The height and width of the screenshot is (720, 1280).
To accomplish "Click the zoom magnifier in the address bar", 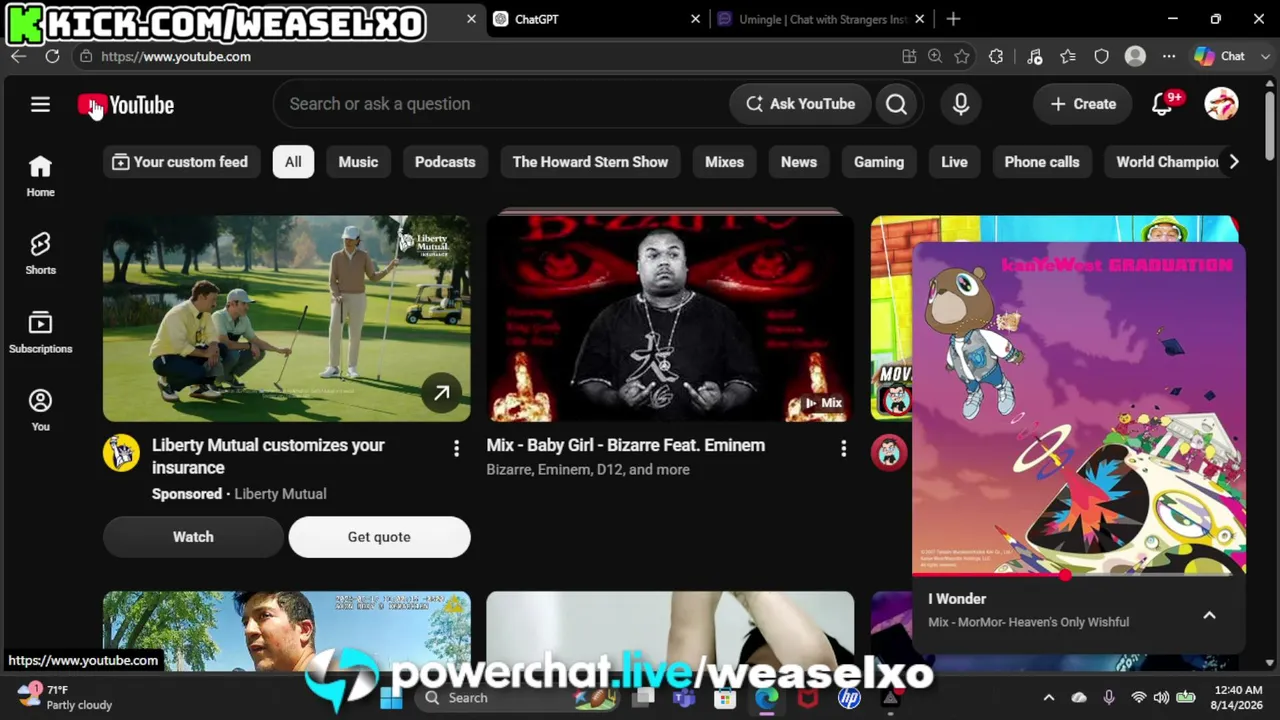I will pyautogui.click(x=935, y=57).
